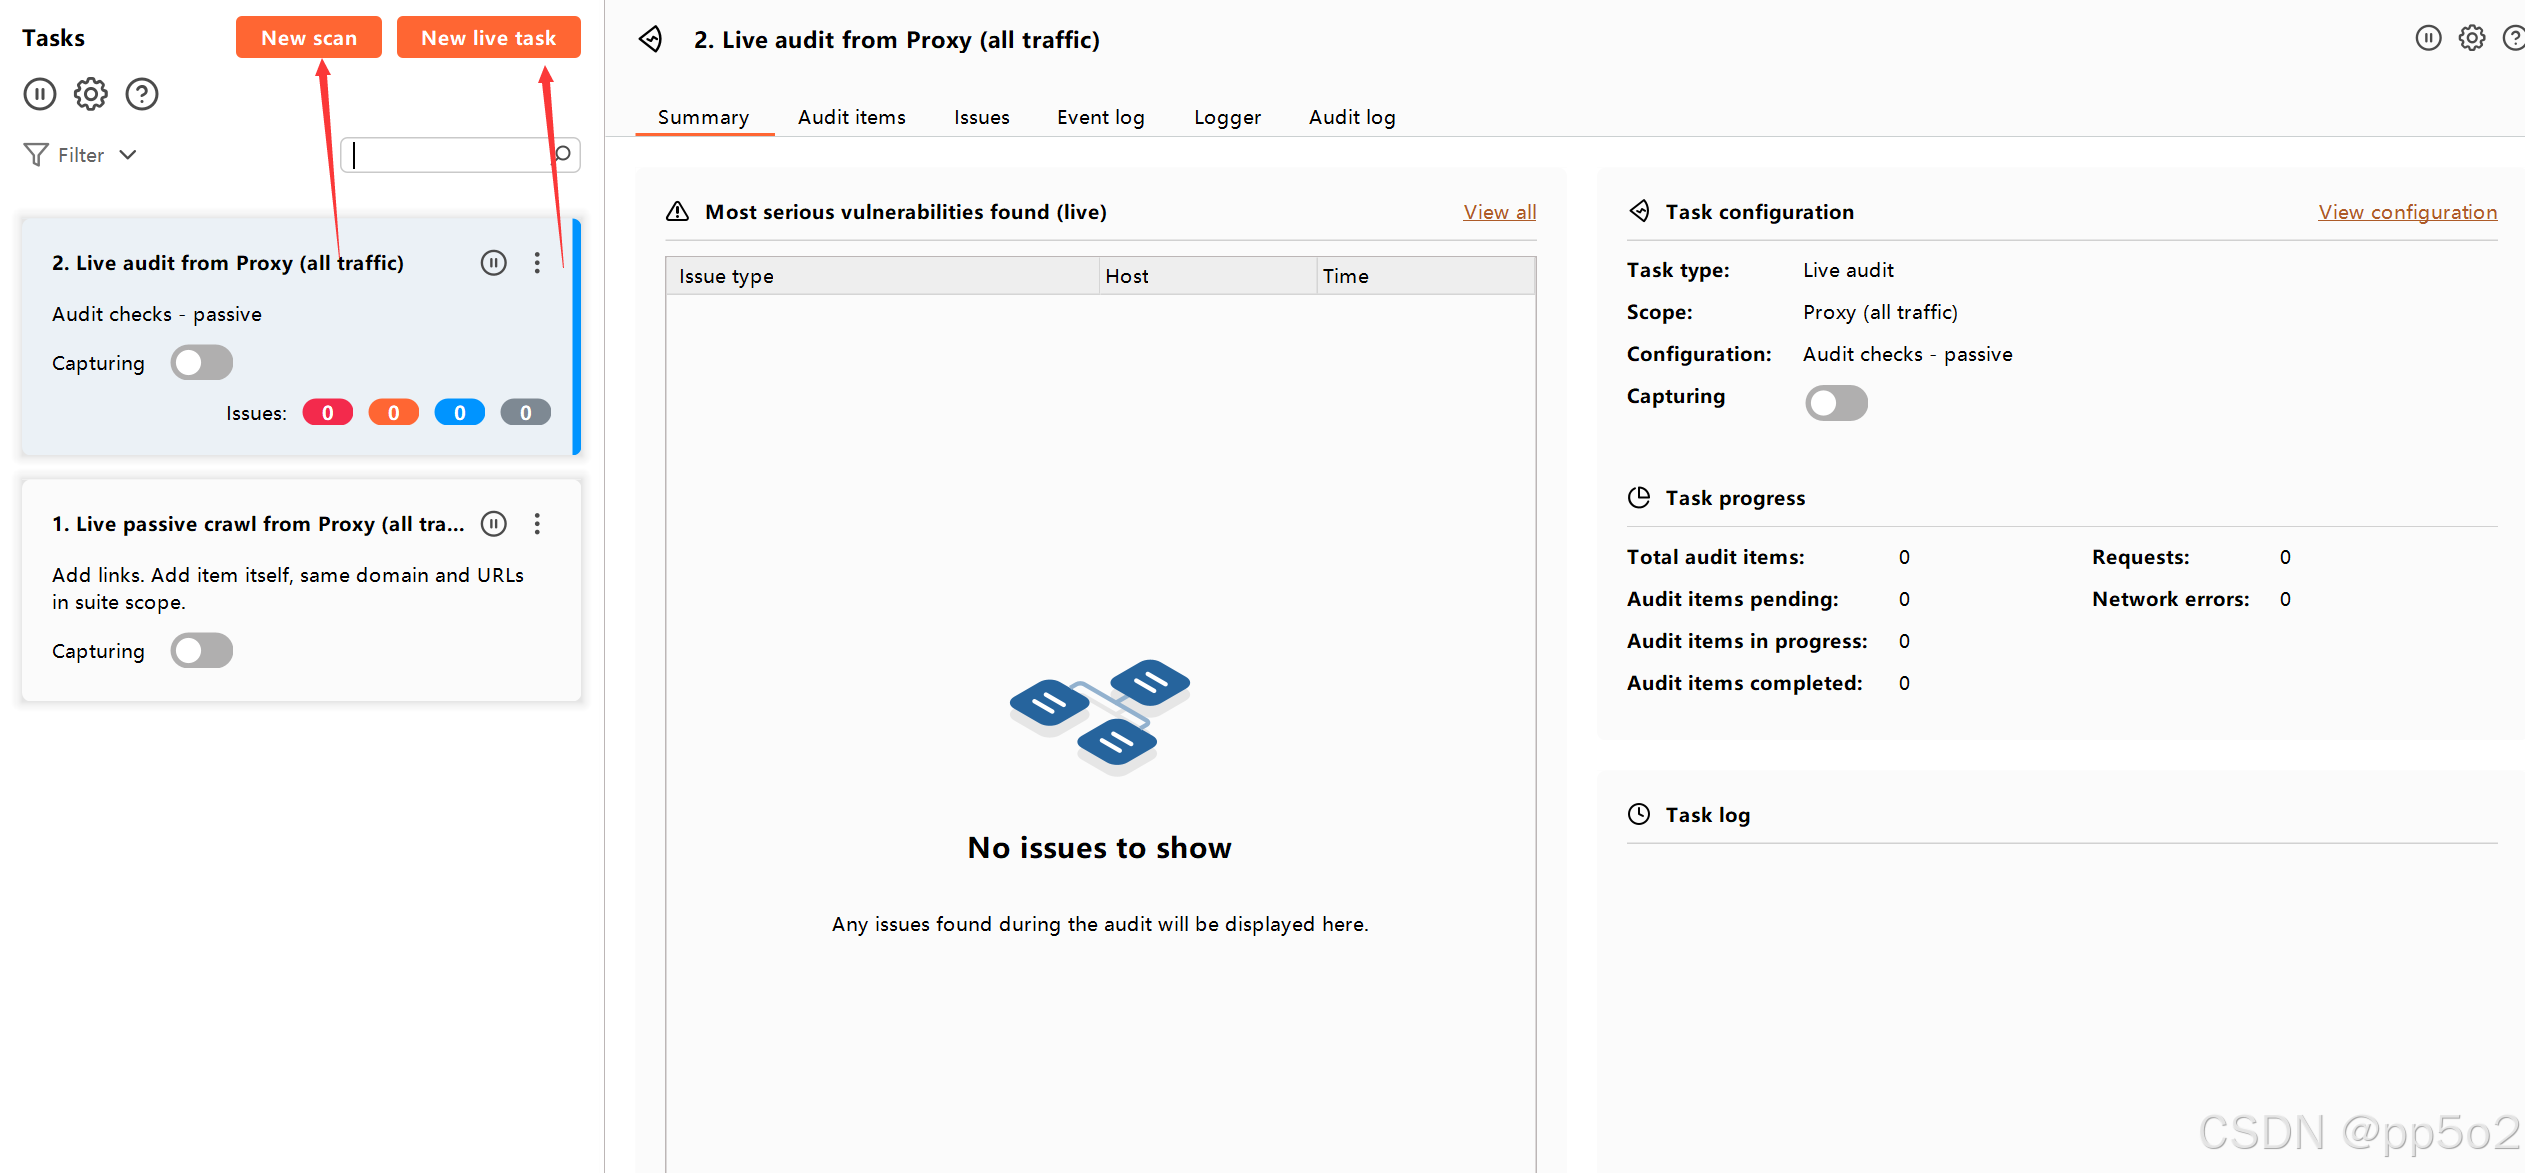Click the settings gear at top right

coord(2472,38)
